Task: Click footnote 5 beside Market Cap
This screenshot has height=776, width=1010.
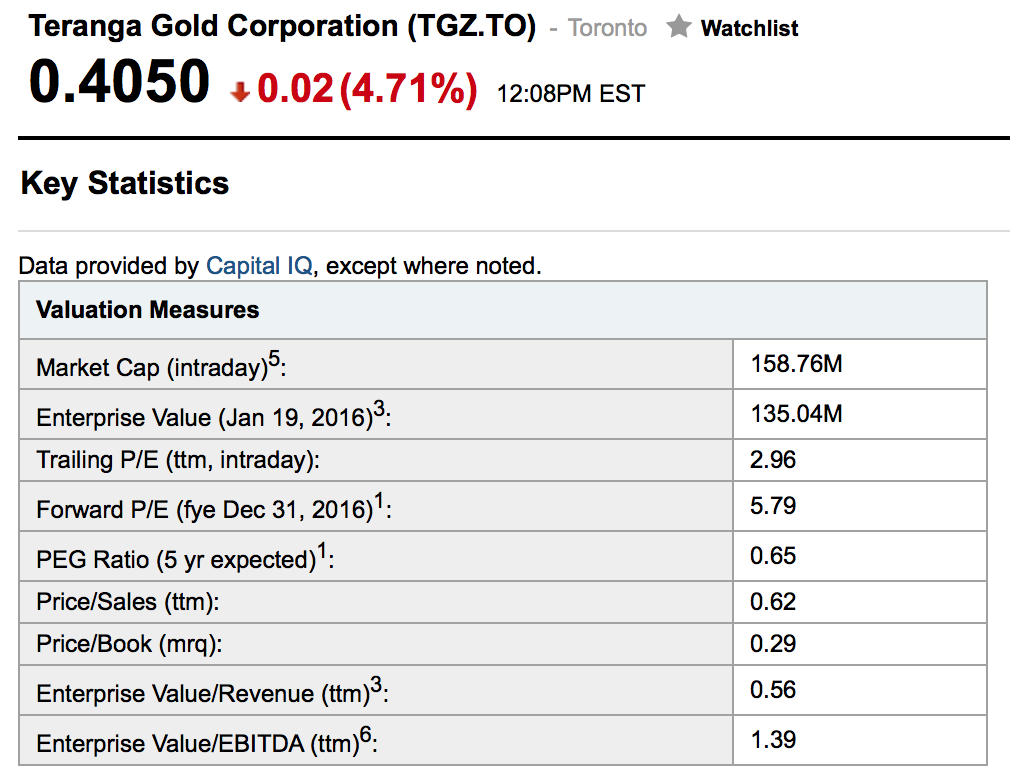Action: (x=273, y=360)
